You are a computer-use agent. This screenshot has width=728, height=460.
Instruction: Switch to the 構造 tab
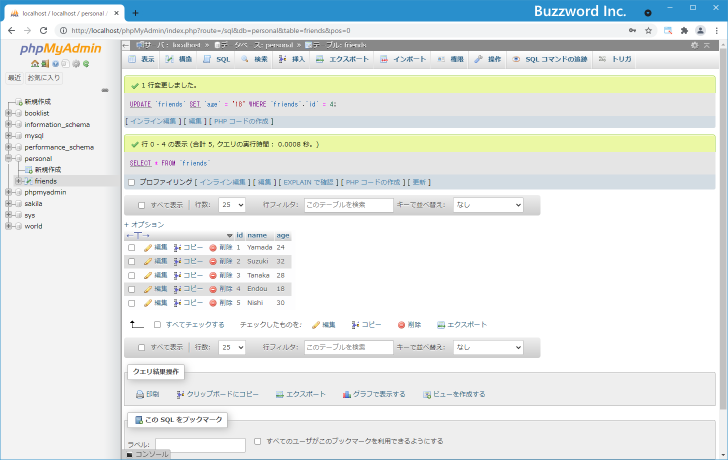(x=179, y=59)
